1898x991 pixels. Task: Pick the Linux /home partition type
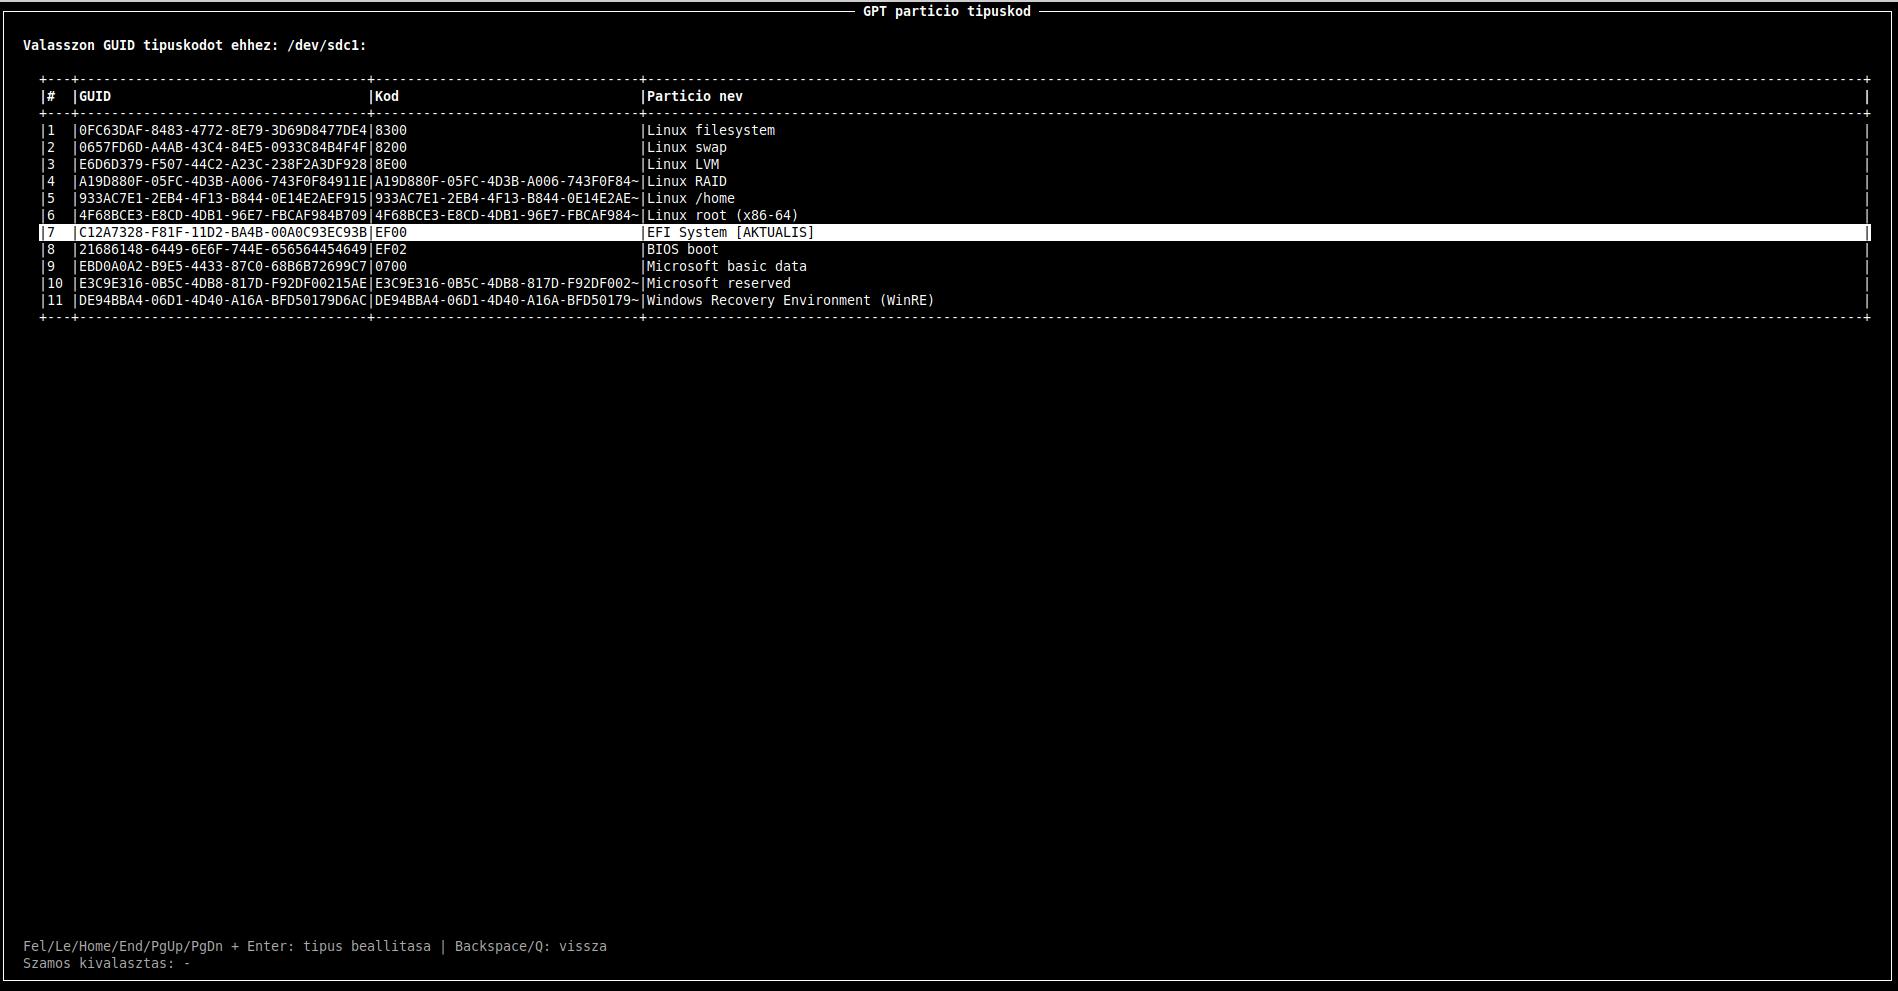(x=954, y=198)
